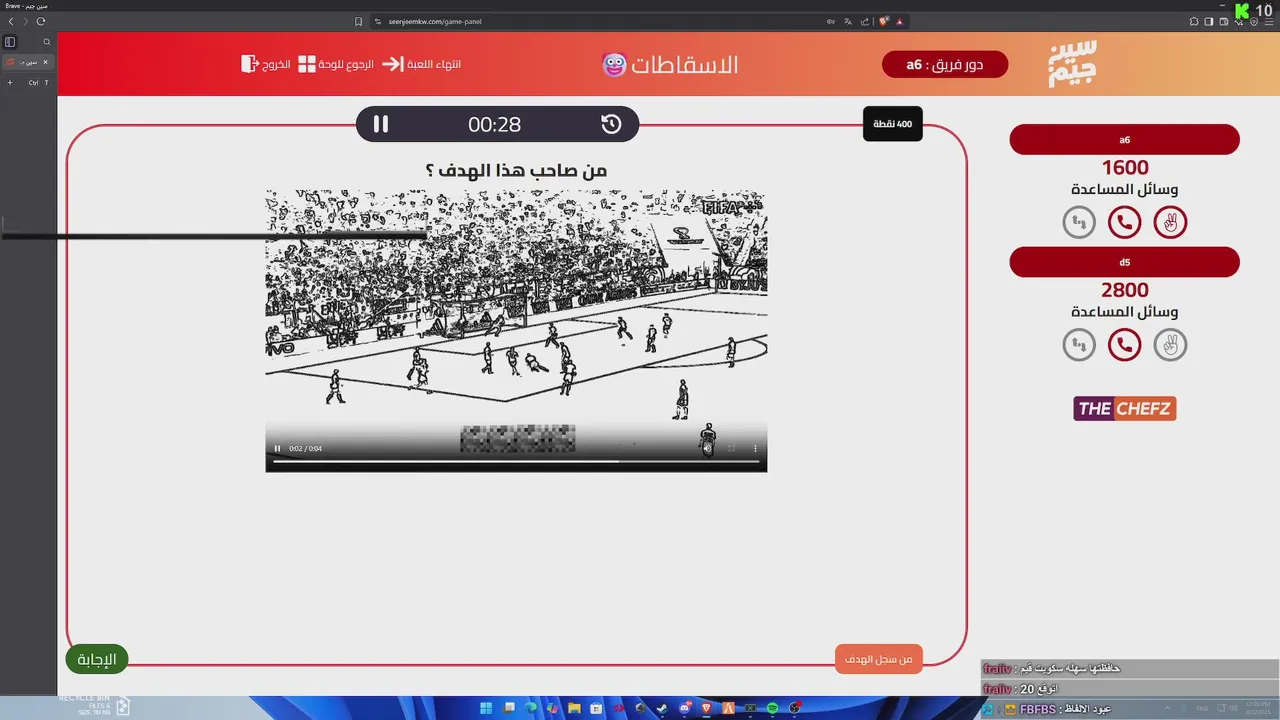1280x720 pixels.
Task: Reload the browser page
Action: coord(41,21)
